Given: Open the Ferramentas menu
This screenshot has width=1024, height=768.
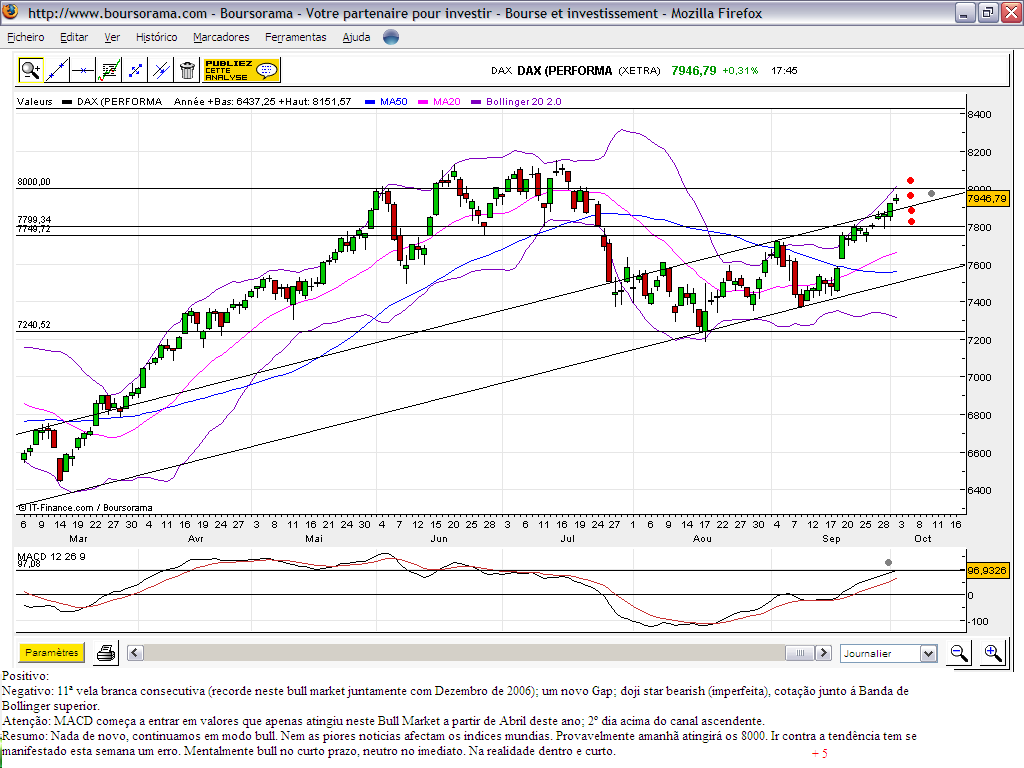Looking at the screenshot, I should pyautogui.click(x=296, y=37).
